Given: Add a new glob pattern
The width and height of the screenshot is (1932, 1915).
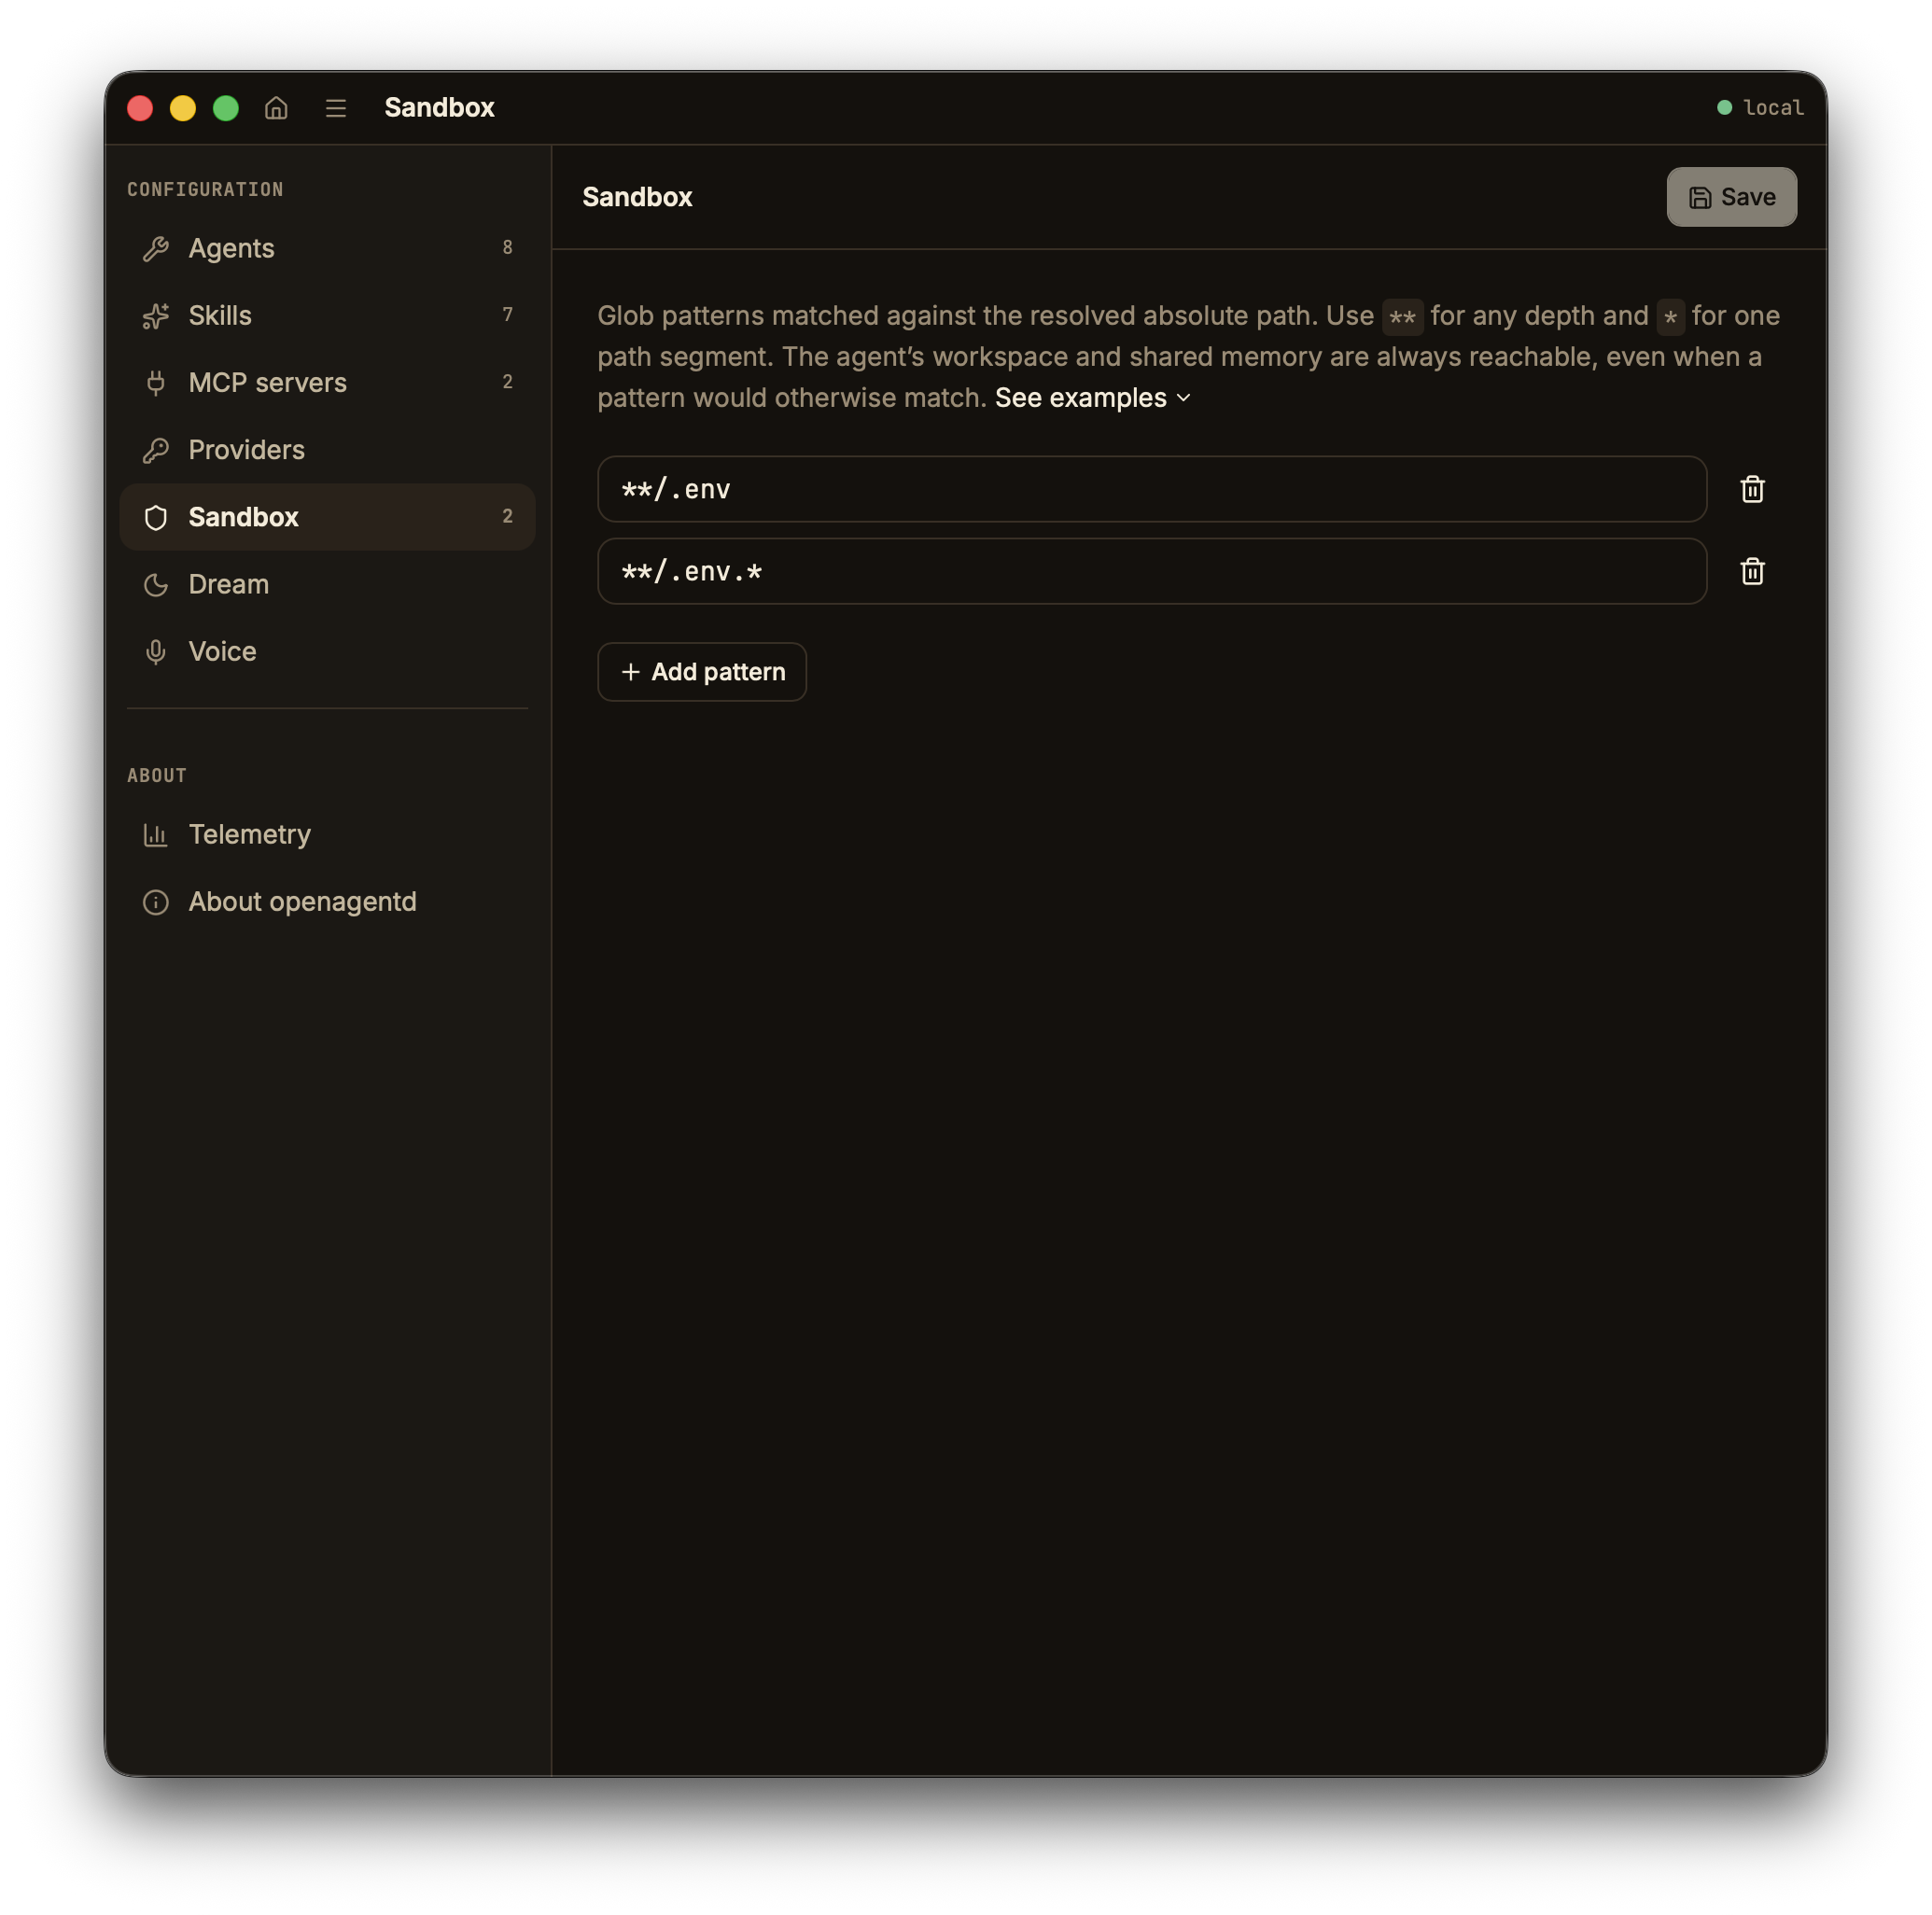Looking at the screenshot, I should (701, 672).
